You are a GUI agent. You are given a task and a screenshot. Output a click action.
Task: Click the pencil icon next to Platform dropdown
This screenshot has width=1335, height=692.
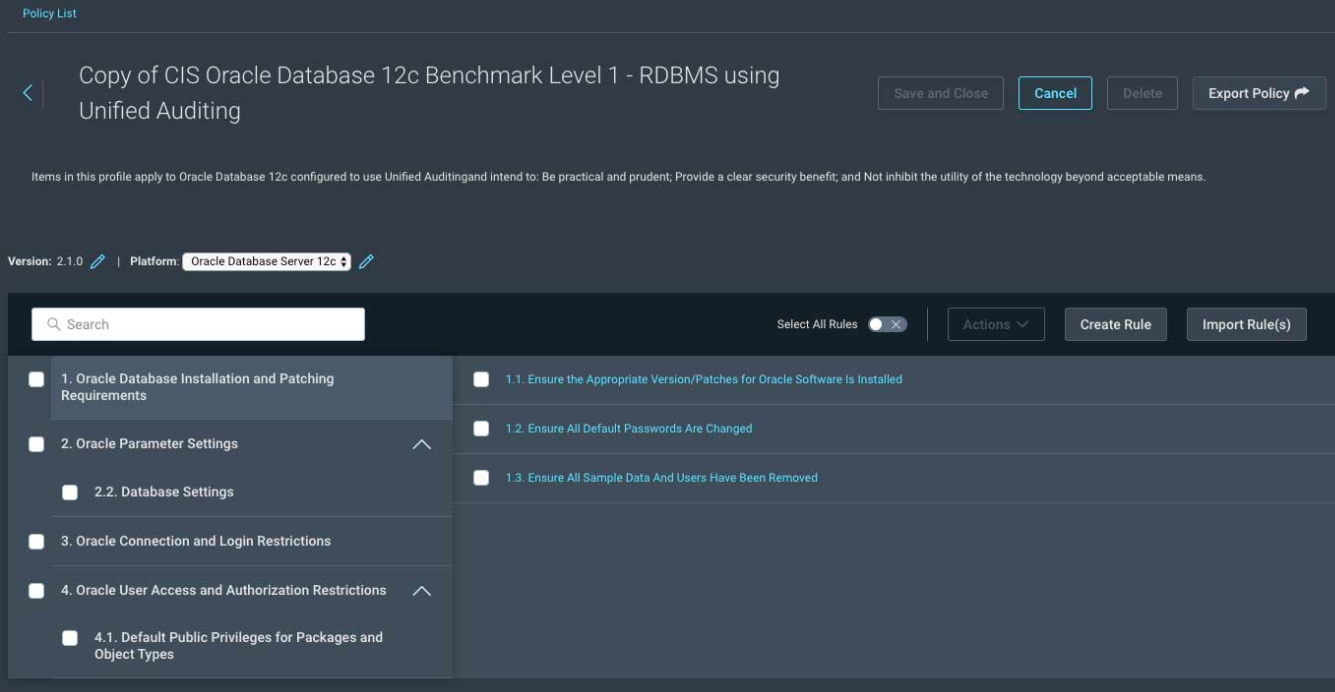366,261
